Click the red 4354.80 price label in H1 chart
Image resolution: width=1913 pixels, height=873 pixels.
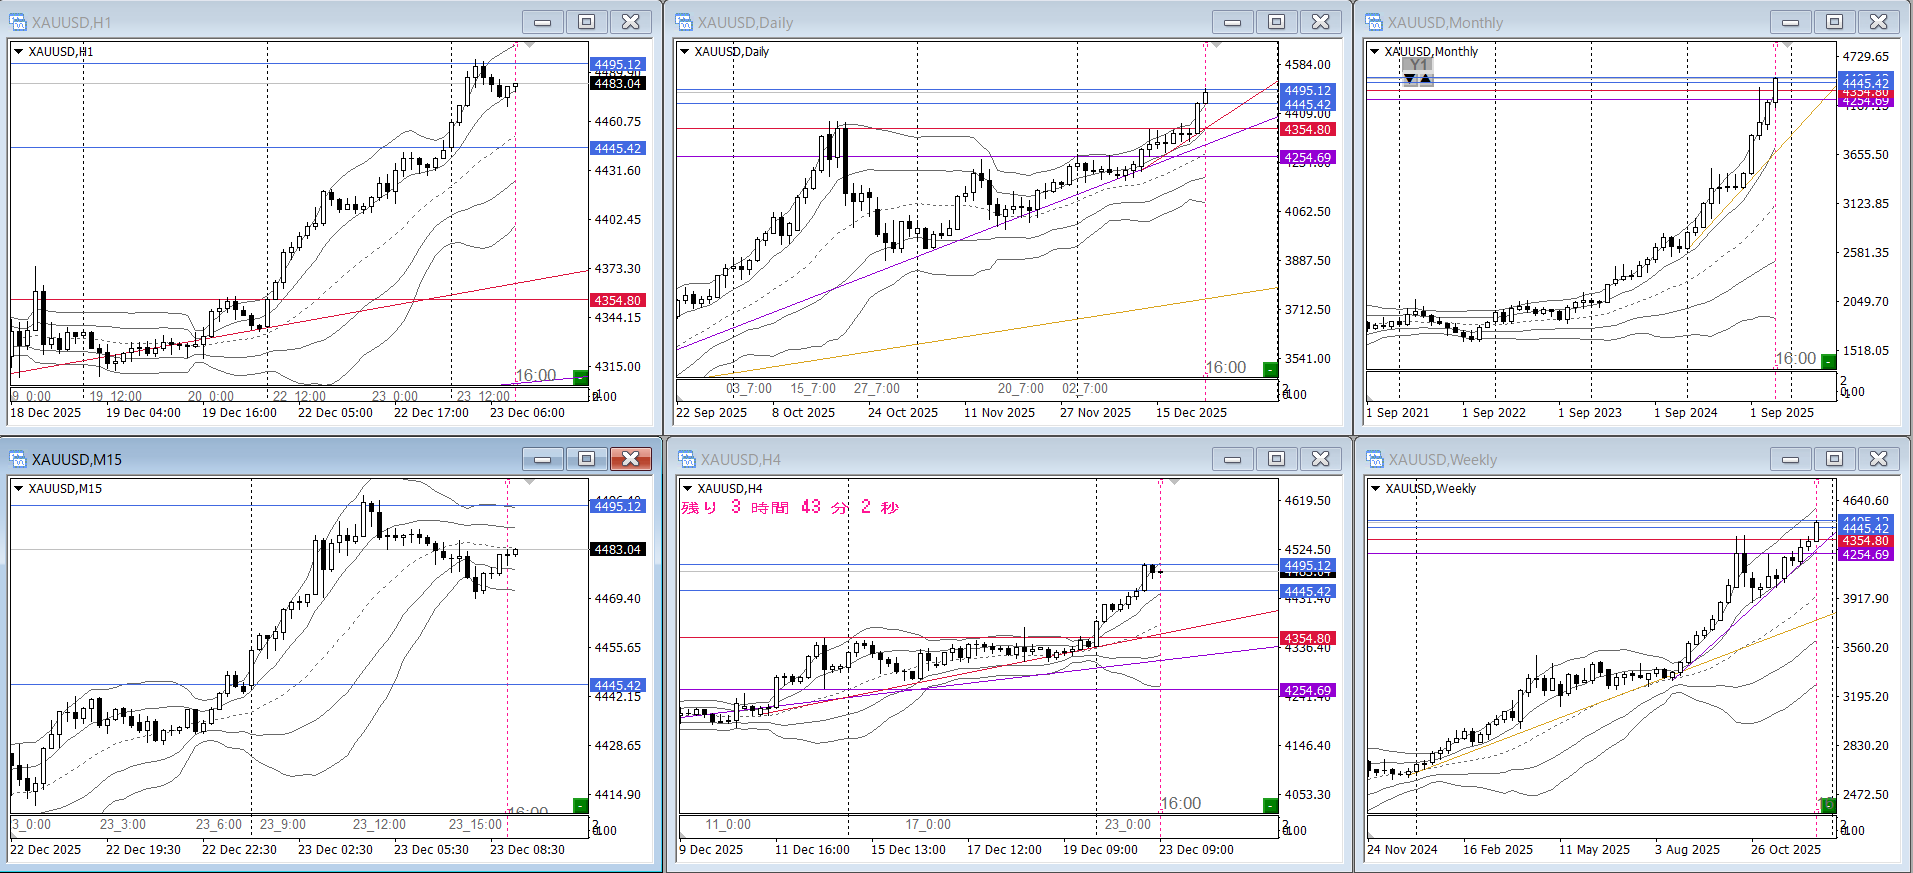(x=617, y=300)
